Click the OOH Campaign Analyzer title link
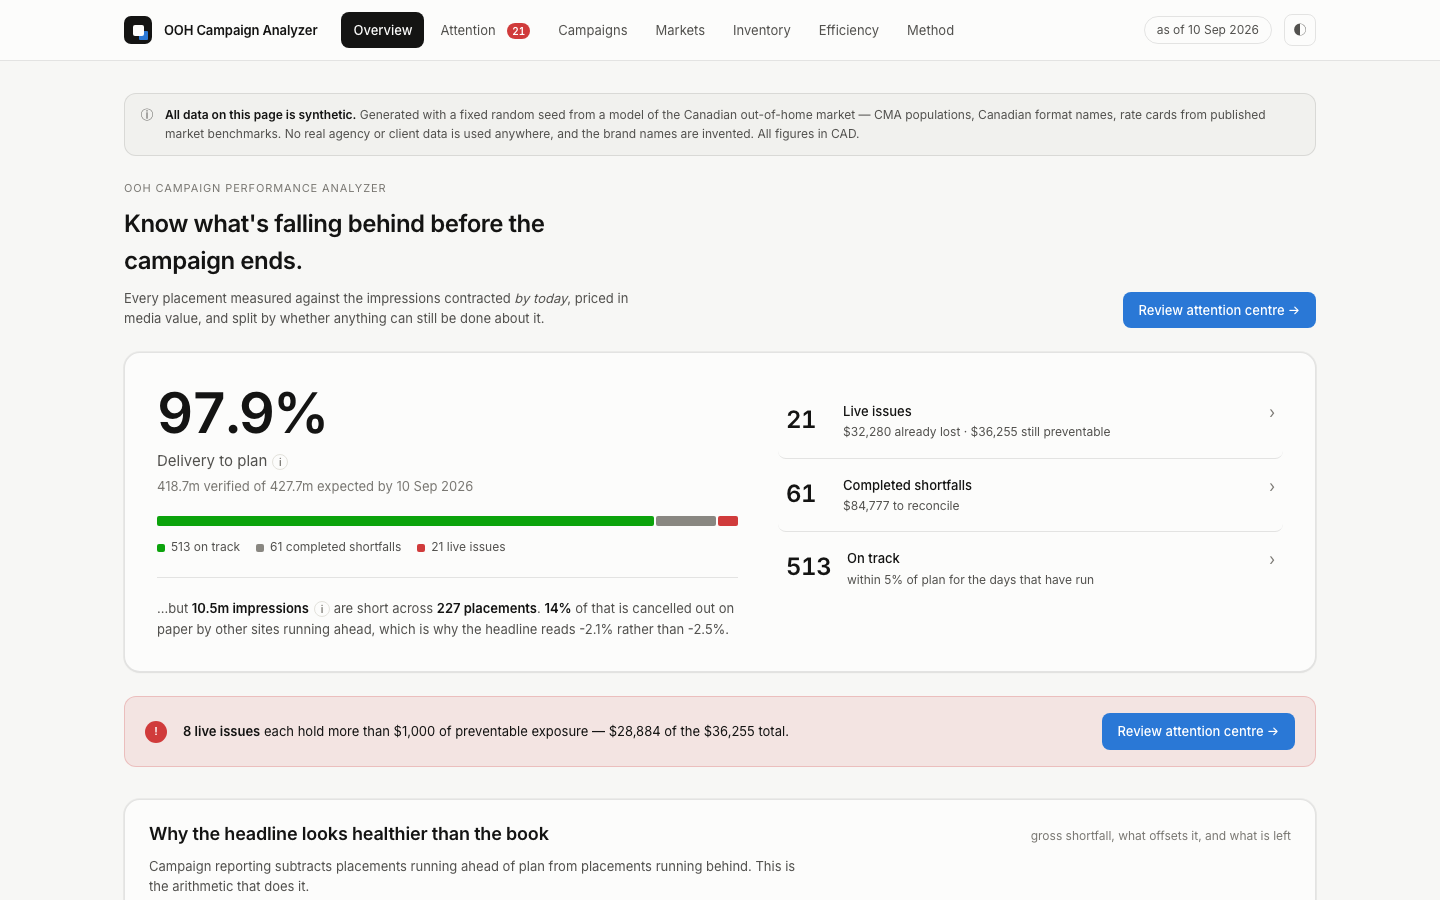 point(241,30)
